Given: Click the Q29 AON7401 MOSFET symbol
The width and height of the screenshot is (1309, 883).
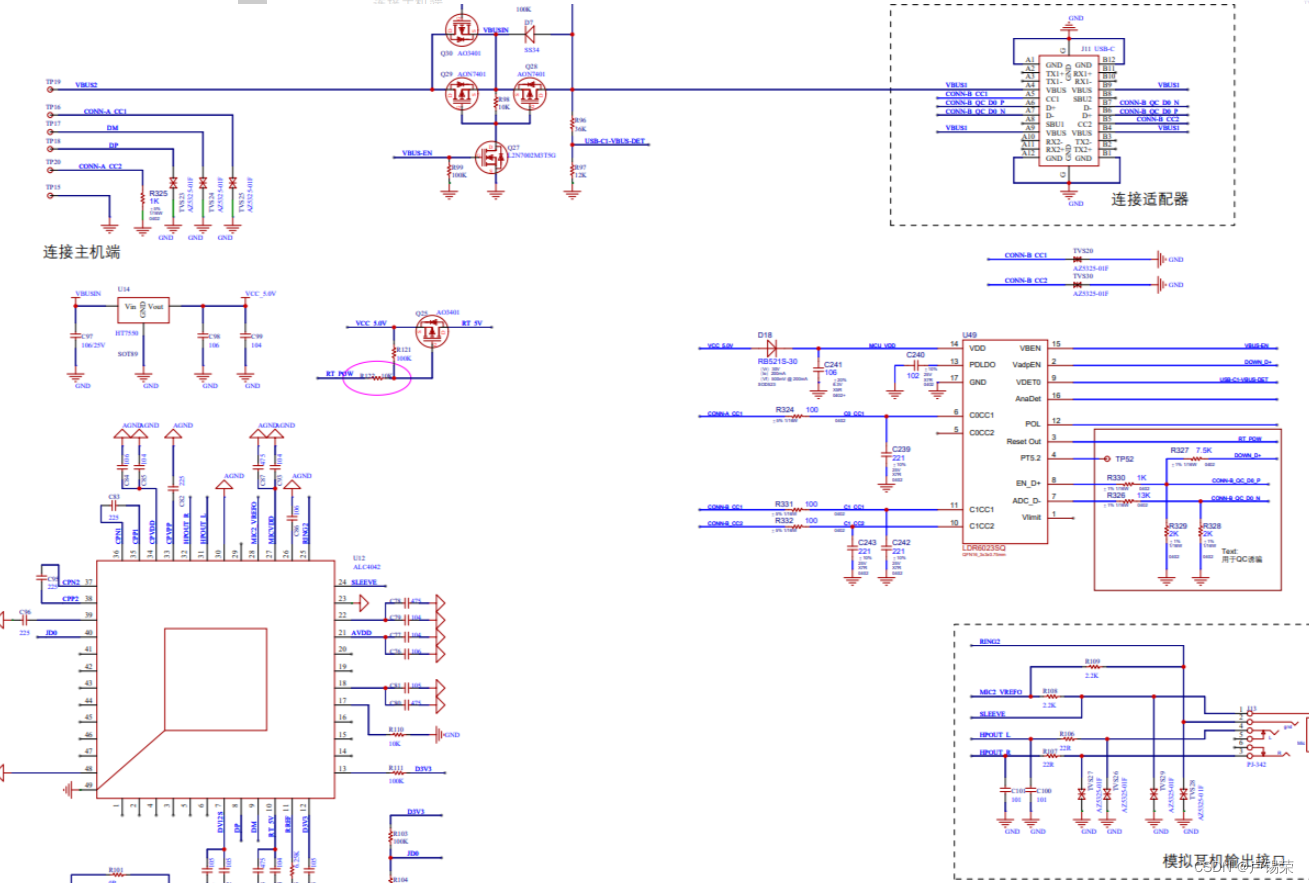Looking at the screenshot, I should tap(462, 95).
